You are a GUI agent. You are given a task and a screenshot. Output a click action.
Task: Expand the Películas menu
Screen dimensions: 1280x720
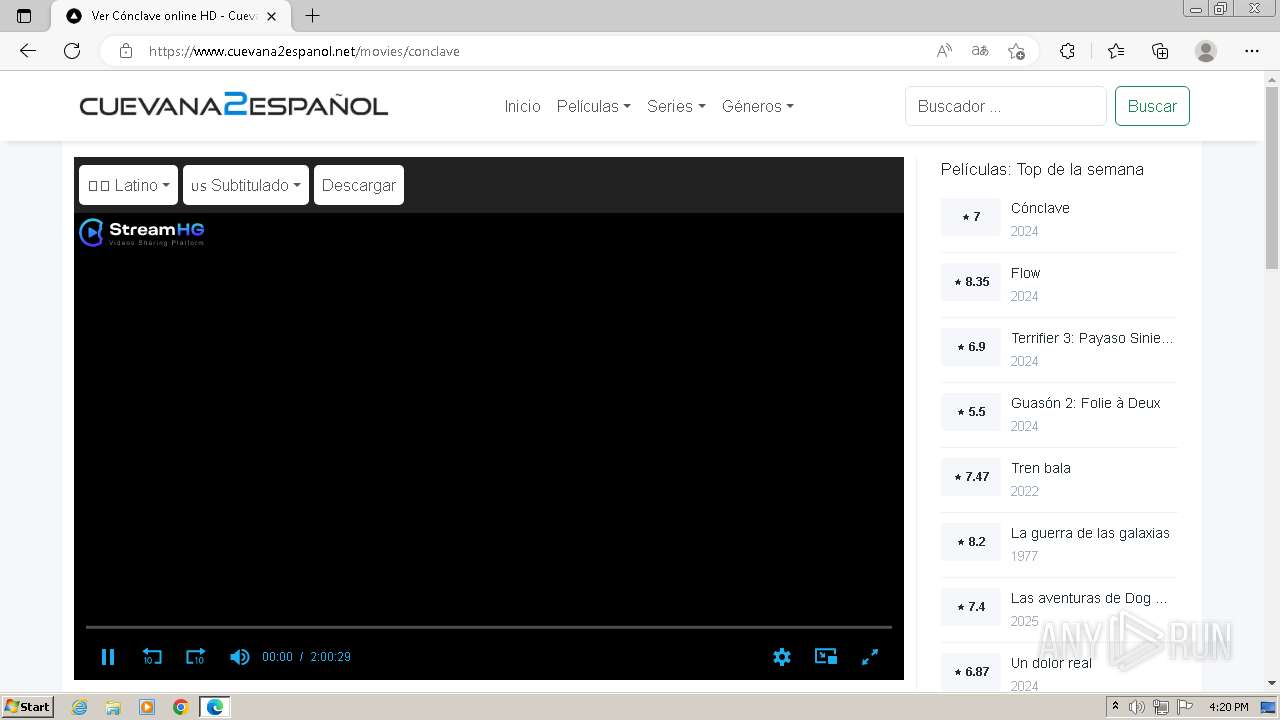[593, 106]
